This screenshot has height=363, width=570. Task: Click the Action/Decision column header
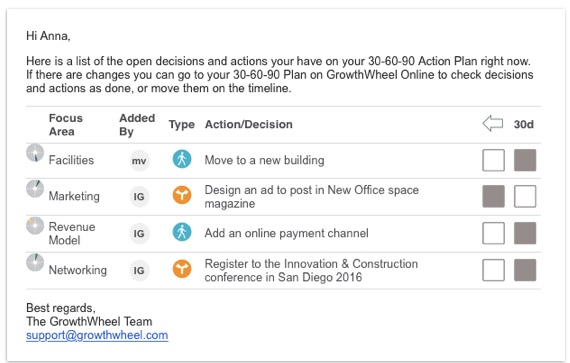(249, 124)
